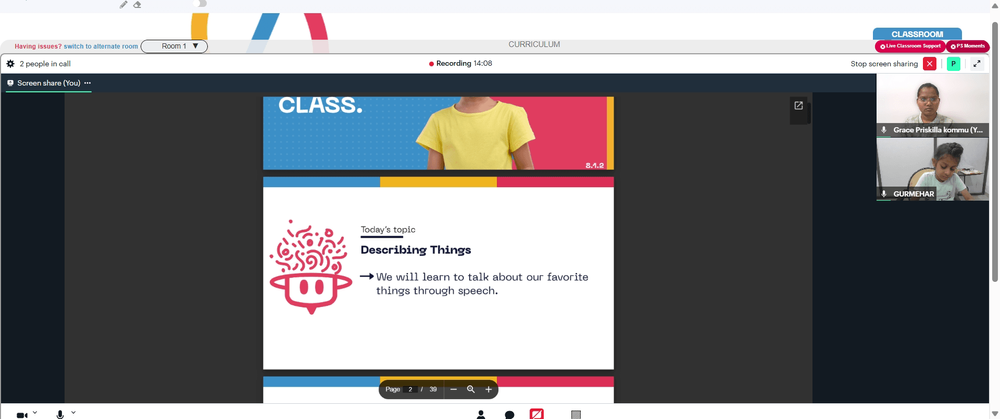Click the green P participant badge
Screen dimensions: 1000x419
coord(953,64)
